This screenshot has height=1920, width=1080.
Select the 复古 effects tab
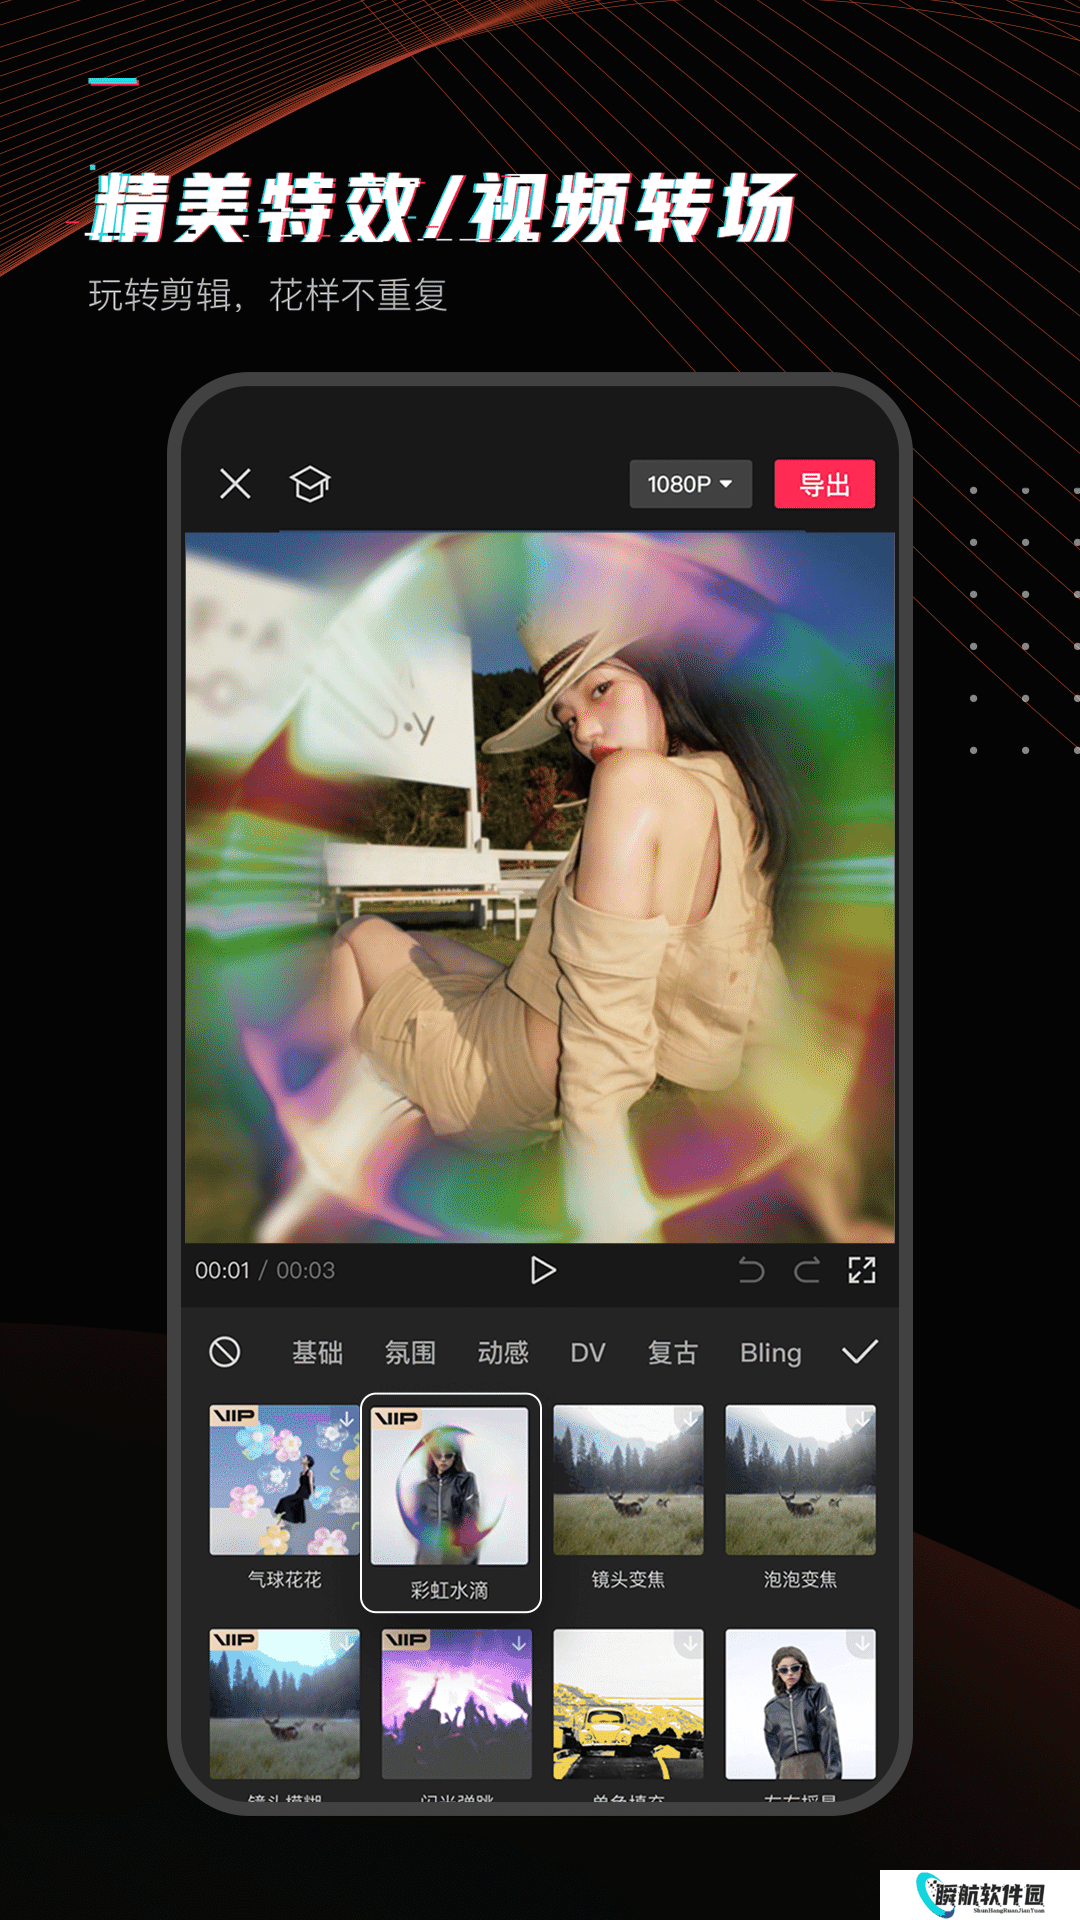tap(672, 1353)
